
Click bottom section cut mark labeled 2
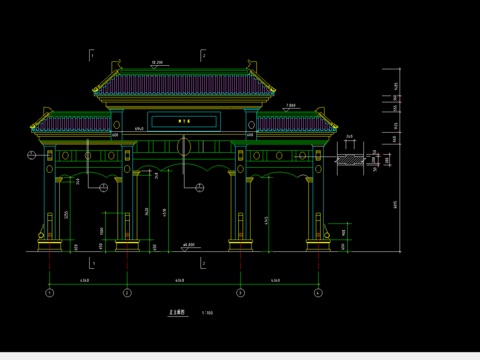tap(203, 263)
